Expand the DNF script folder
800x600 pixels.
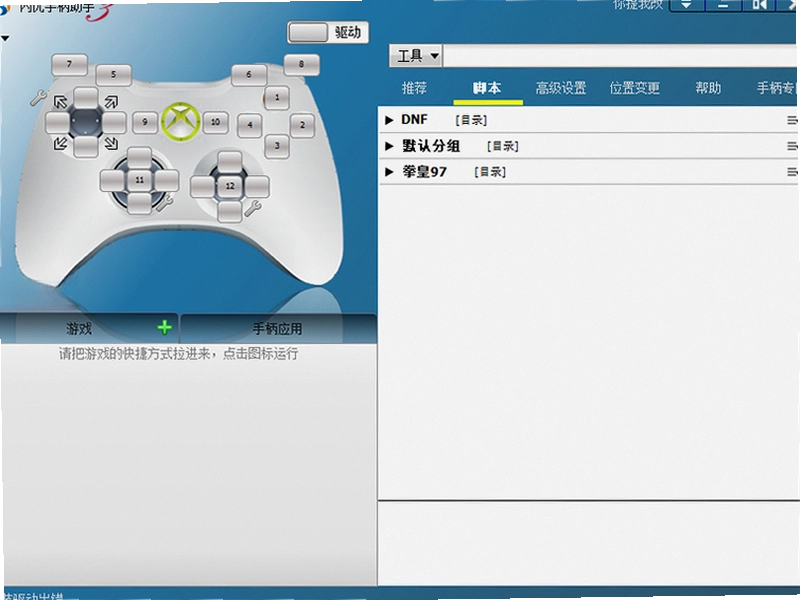(x=389, y=120)
